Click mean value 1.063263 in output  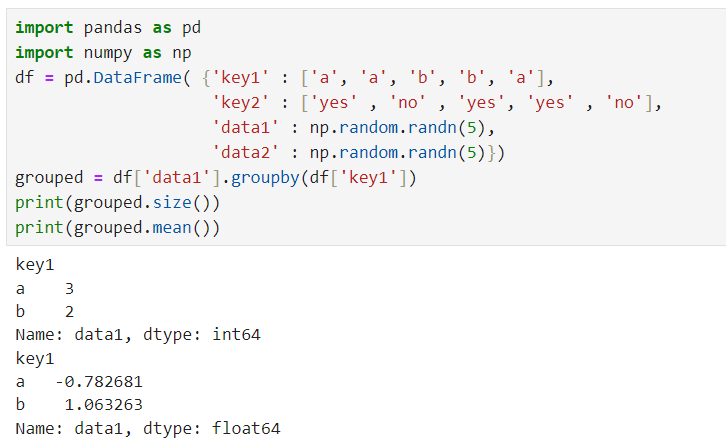click(x=103, y=405)
